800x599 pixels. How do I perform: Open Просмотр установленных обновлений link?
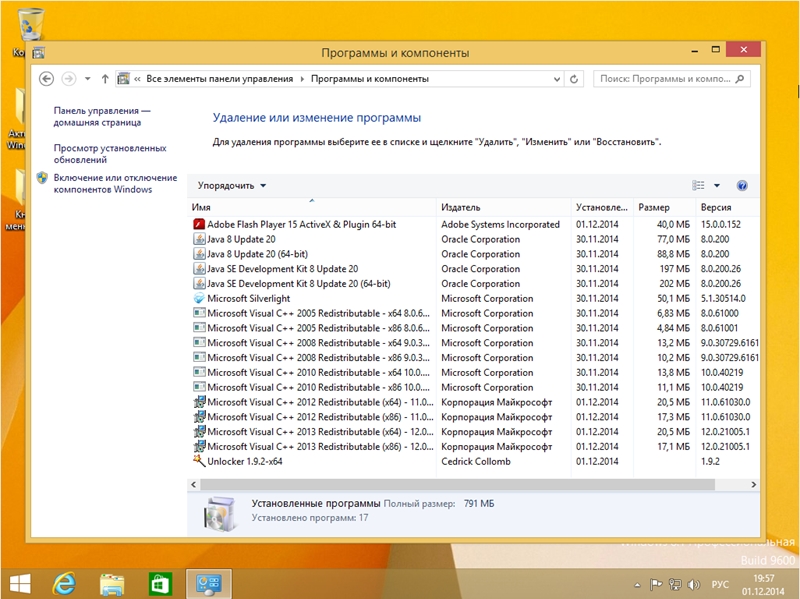(x=110, y=154)
